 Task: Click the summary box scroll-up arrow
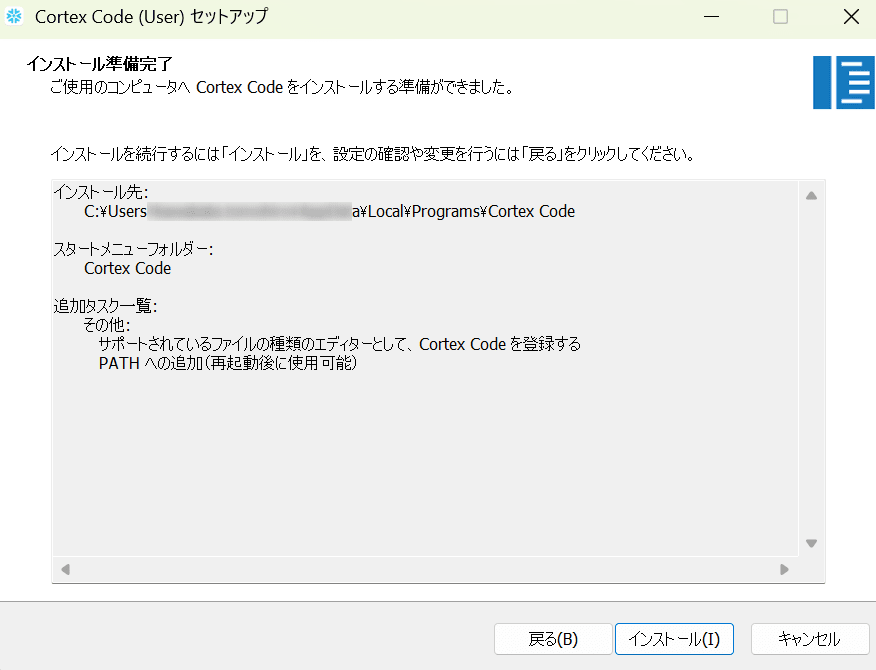point(811,196)
